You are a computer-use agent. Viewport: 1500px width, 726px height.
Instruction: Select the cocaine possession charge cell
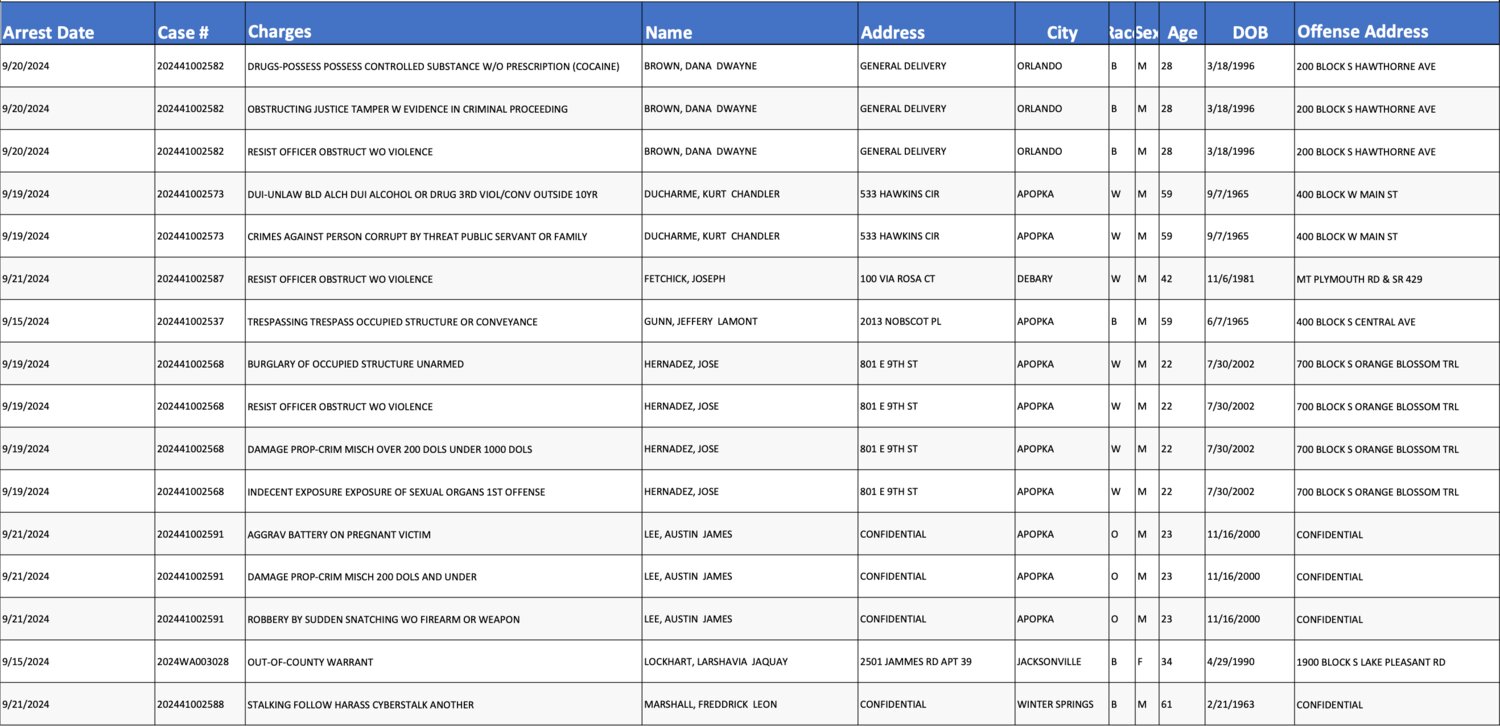444,66
